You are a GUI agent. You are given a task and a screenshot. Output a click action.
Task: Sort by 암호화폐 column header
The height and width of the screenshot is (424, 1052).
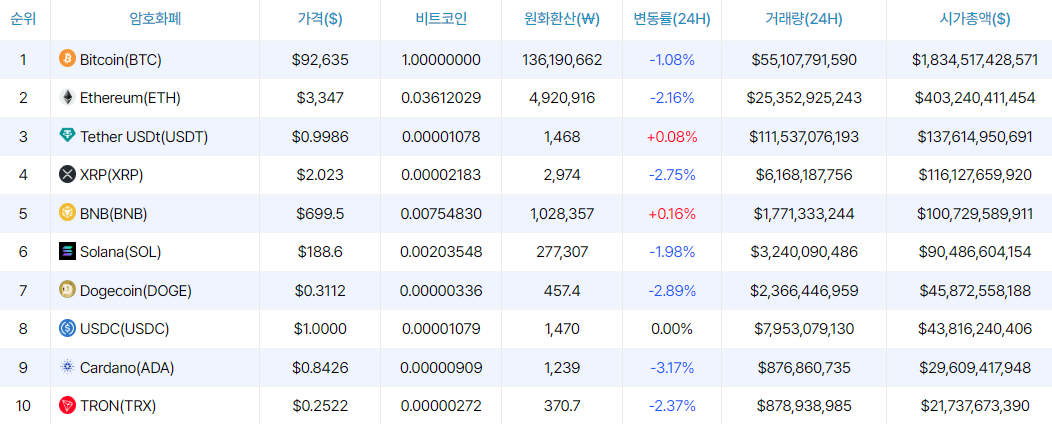tap(155, 19)
